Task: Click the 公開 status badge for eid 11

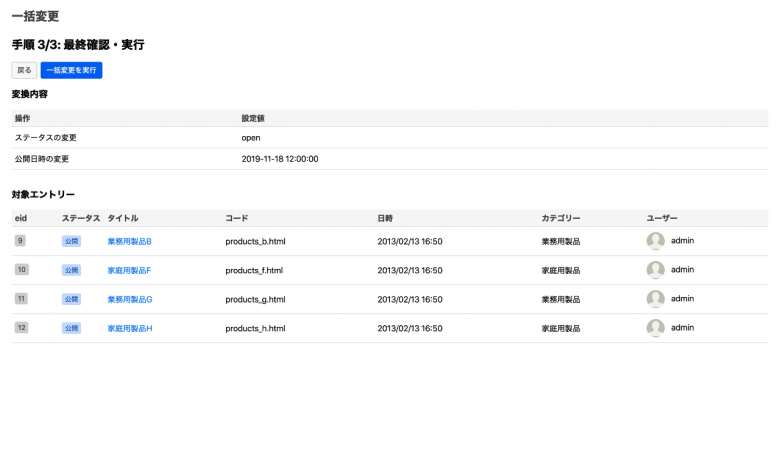Action: click(x=71, y=299)
